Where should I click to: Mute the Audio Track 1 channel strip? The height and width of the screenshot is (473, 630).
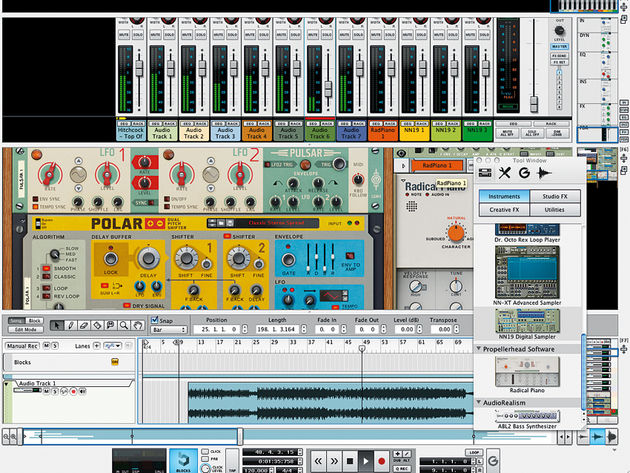[155, 35]
